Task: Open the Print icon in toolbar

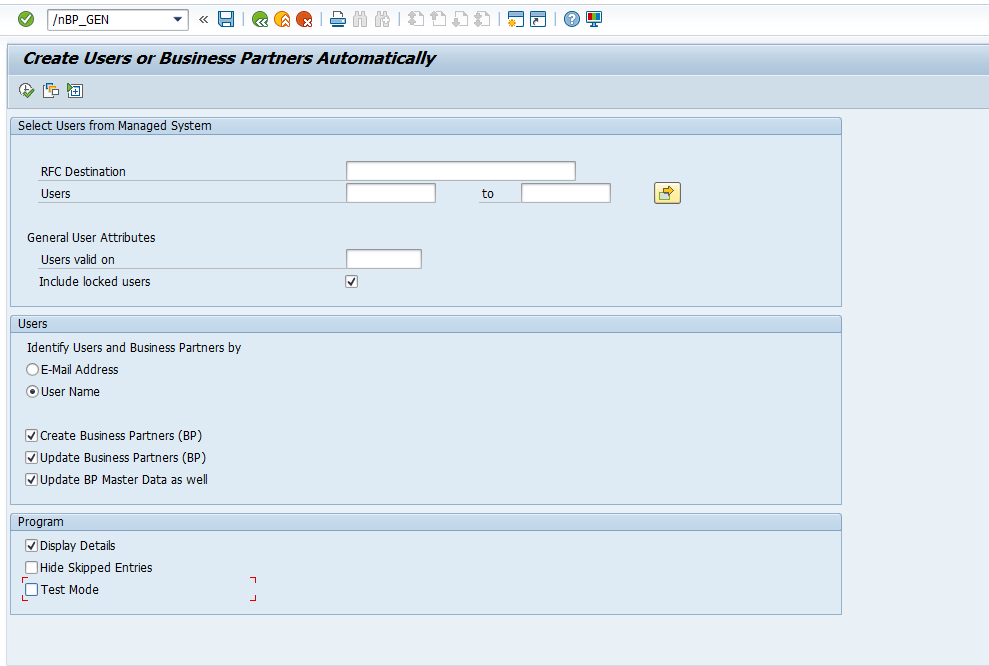Action: (x=338, y=20)
